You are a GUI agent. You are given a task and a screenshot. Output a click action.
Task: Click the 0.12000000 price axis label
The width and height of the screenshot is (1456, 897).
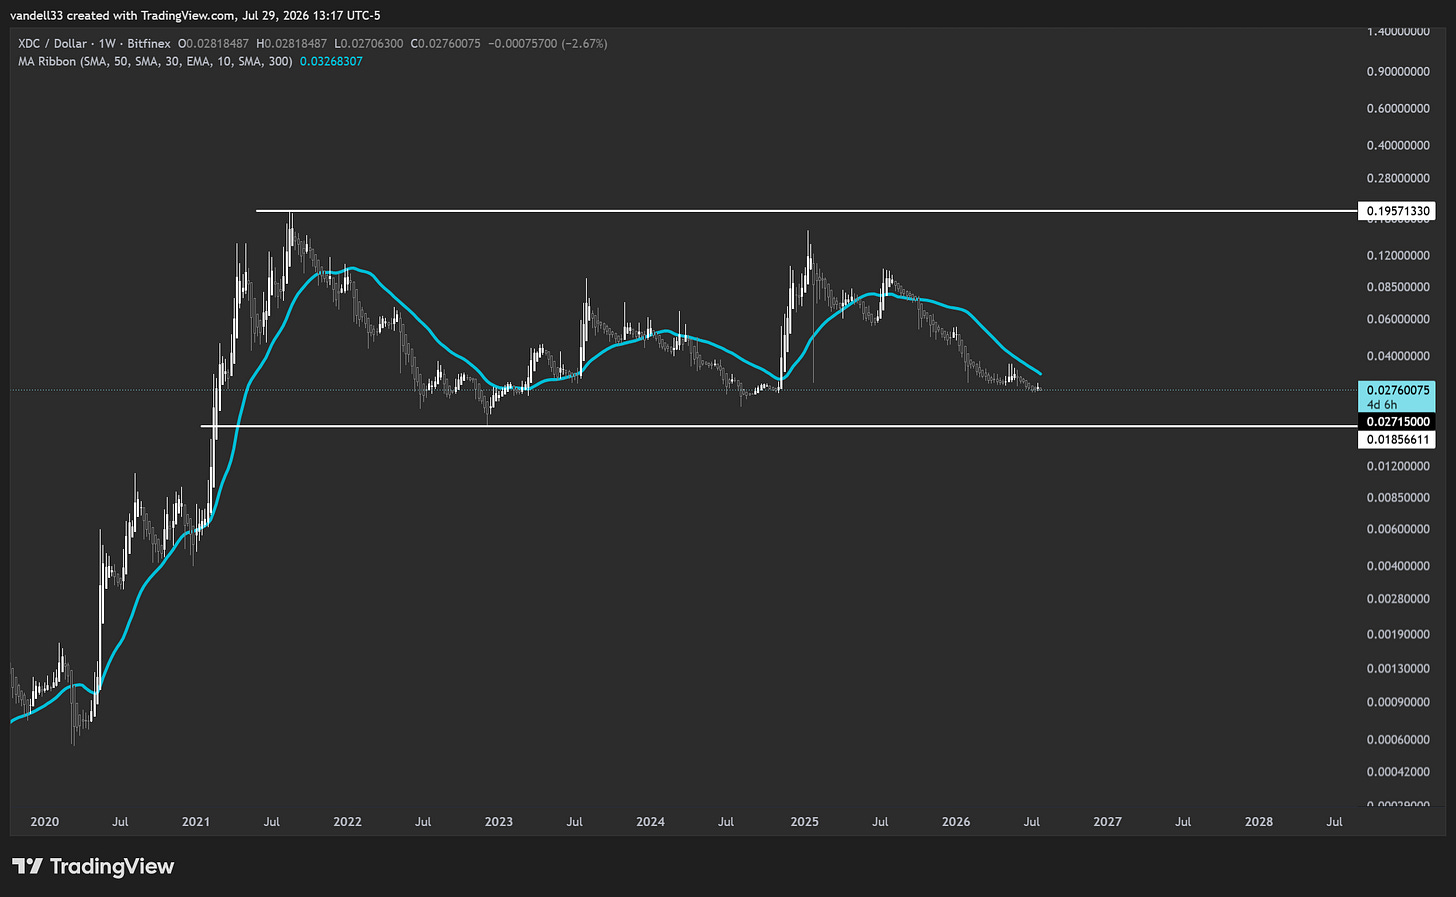[x=1398, y=256]
